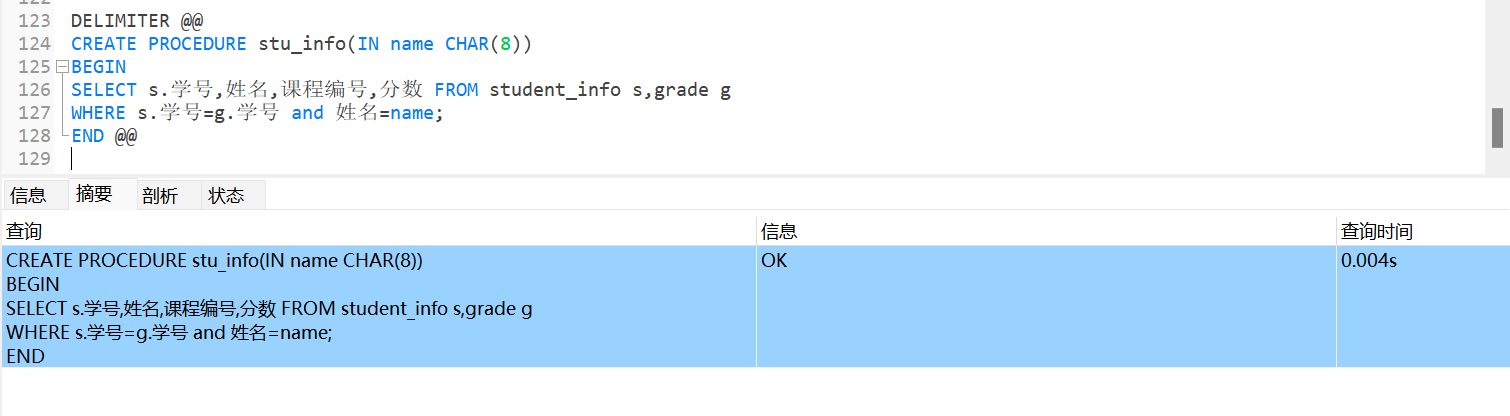The image size is (1510, 416).
Task: Click line number 124 in the gutter
Action: point(34,44)
